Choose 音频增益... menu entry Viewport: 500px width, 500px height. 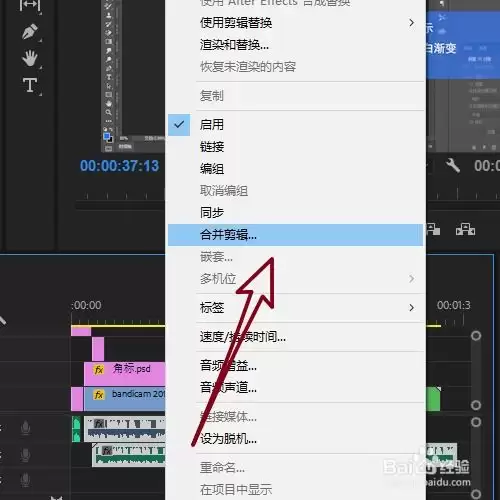(295, 366)
